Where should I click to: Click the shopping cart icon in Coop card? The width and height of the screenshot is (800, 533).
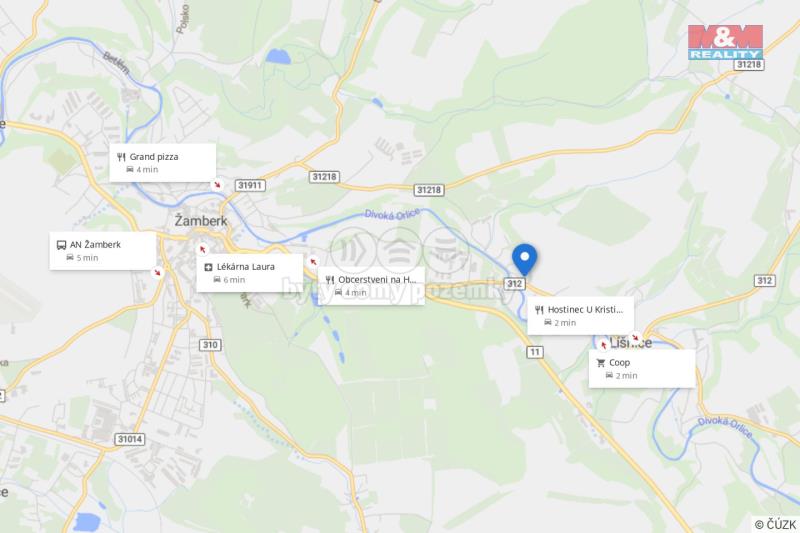601,363
